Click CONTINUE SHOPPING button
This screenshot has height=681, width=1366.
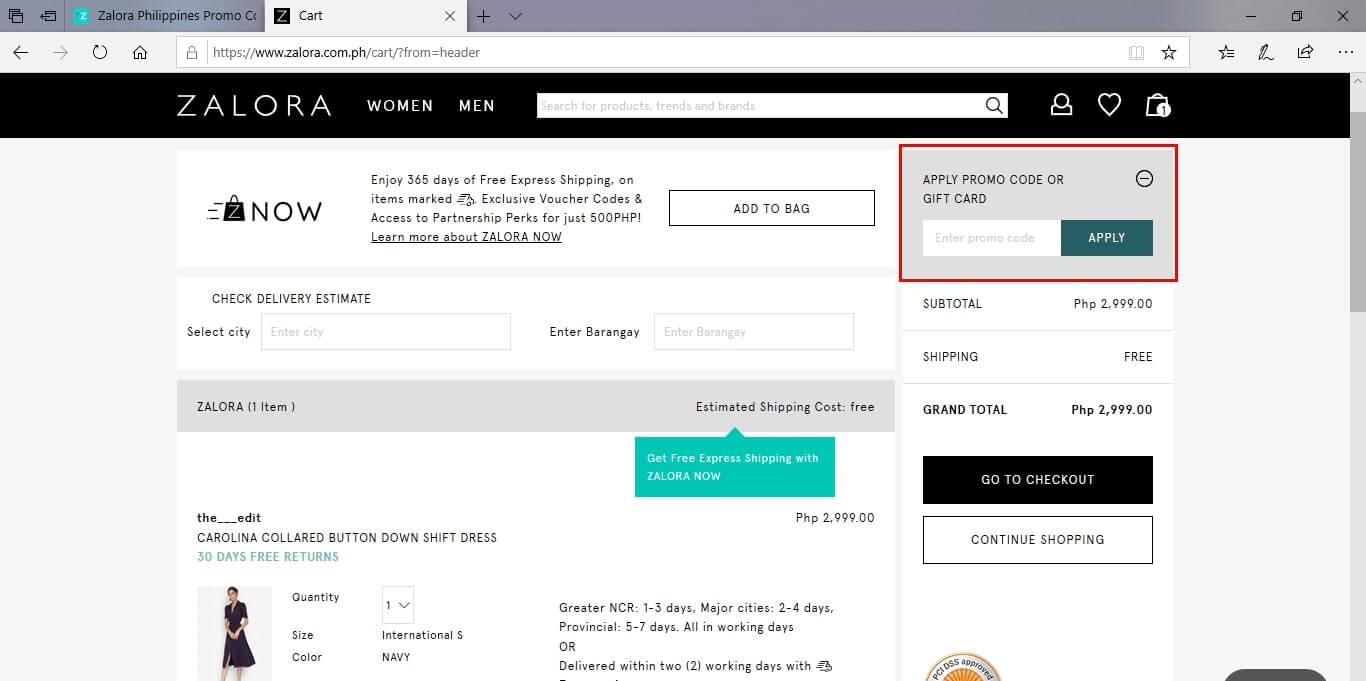tap(1038, 540)
